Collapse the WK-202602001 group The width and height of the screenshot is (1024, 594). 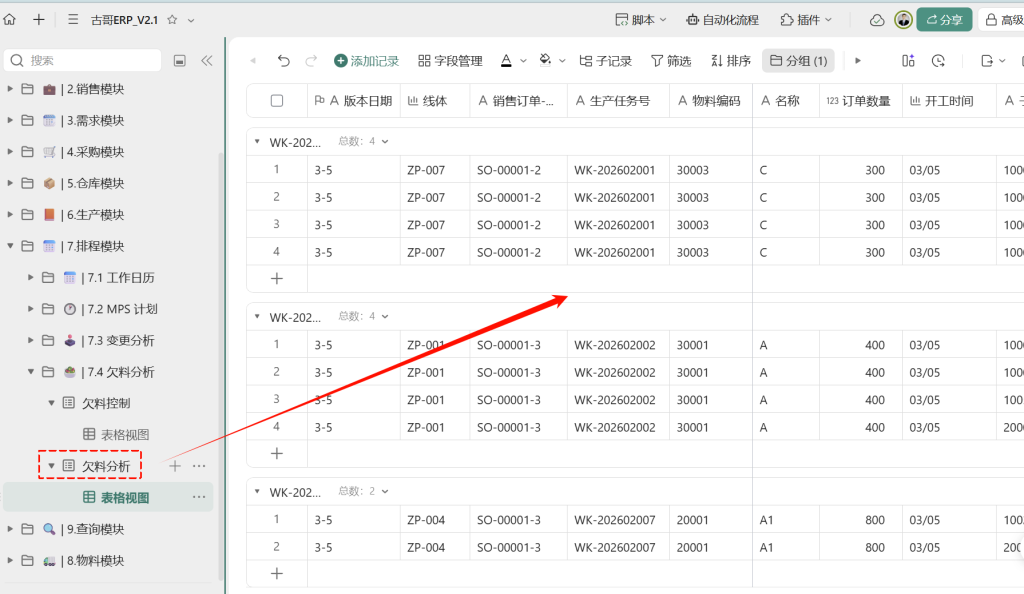click(x=257, y=142)
